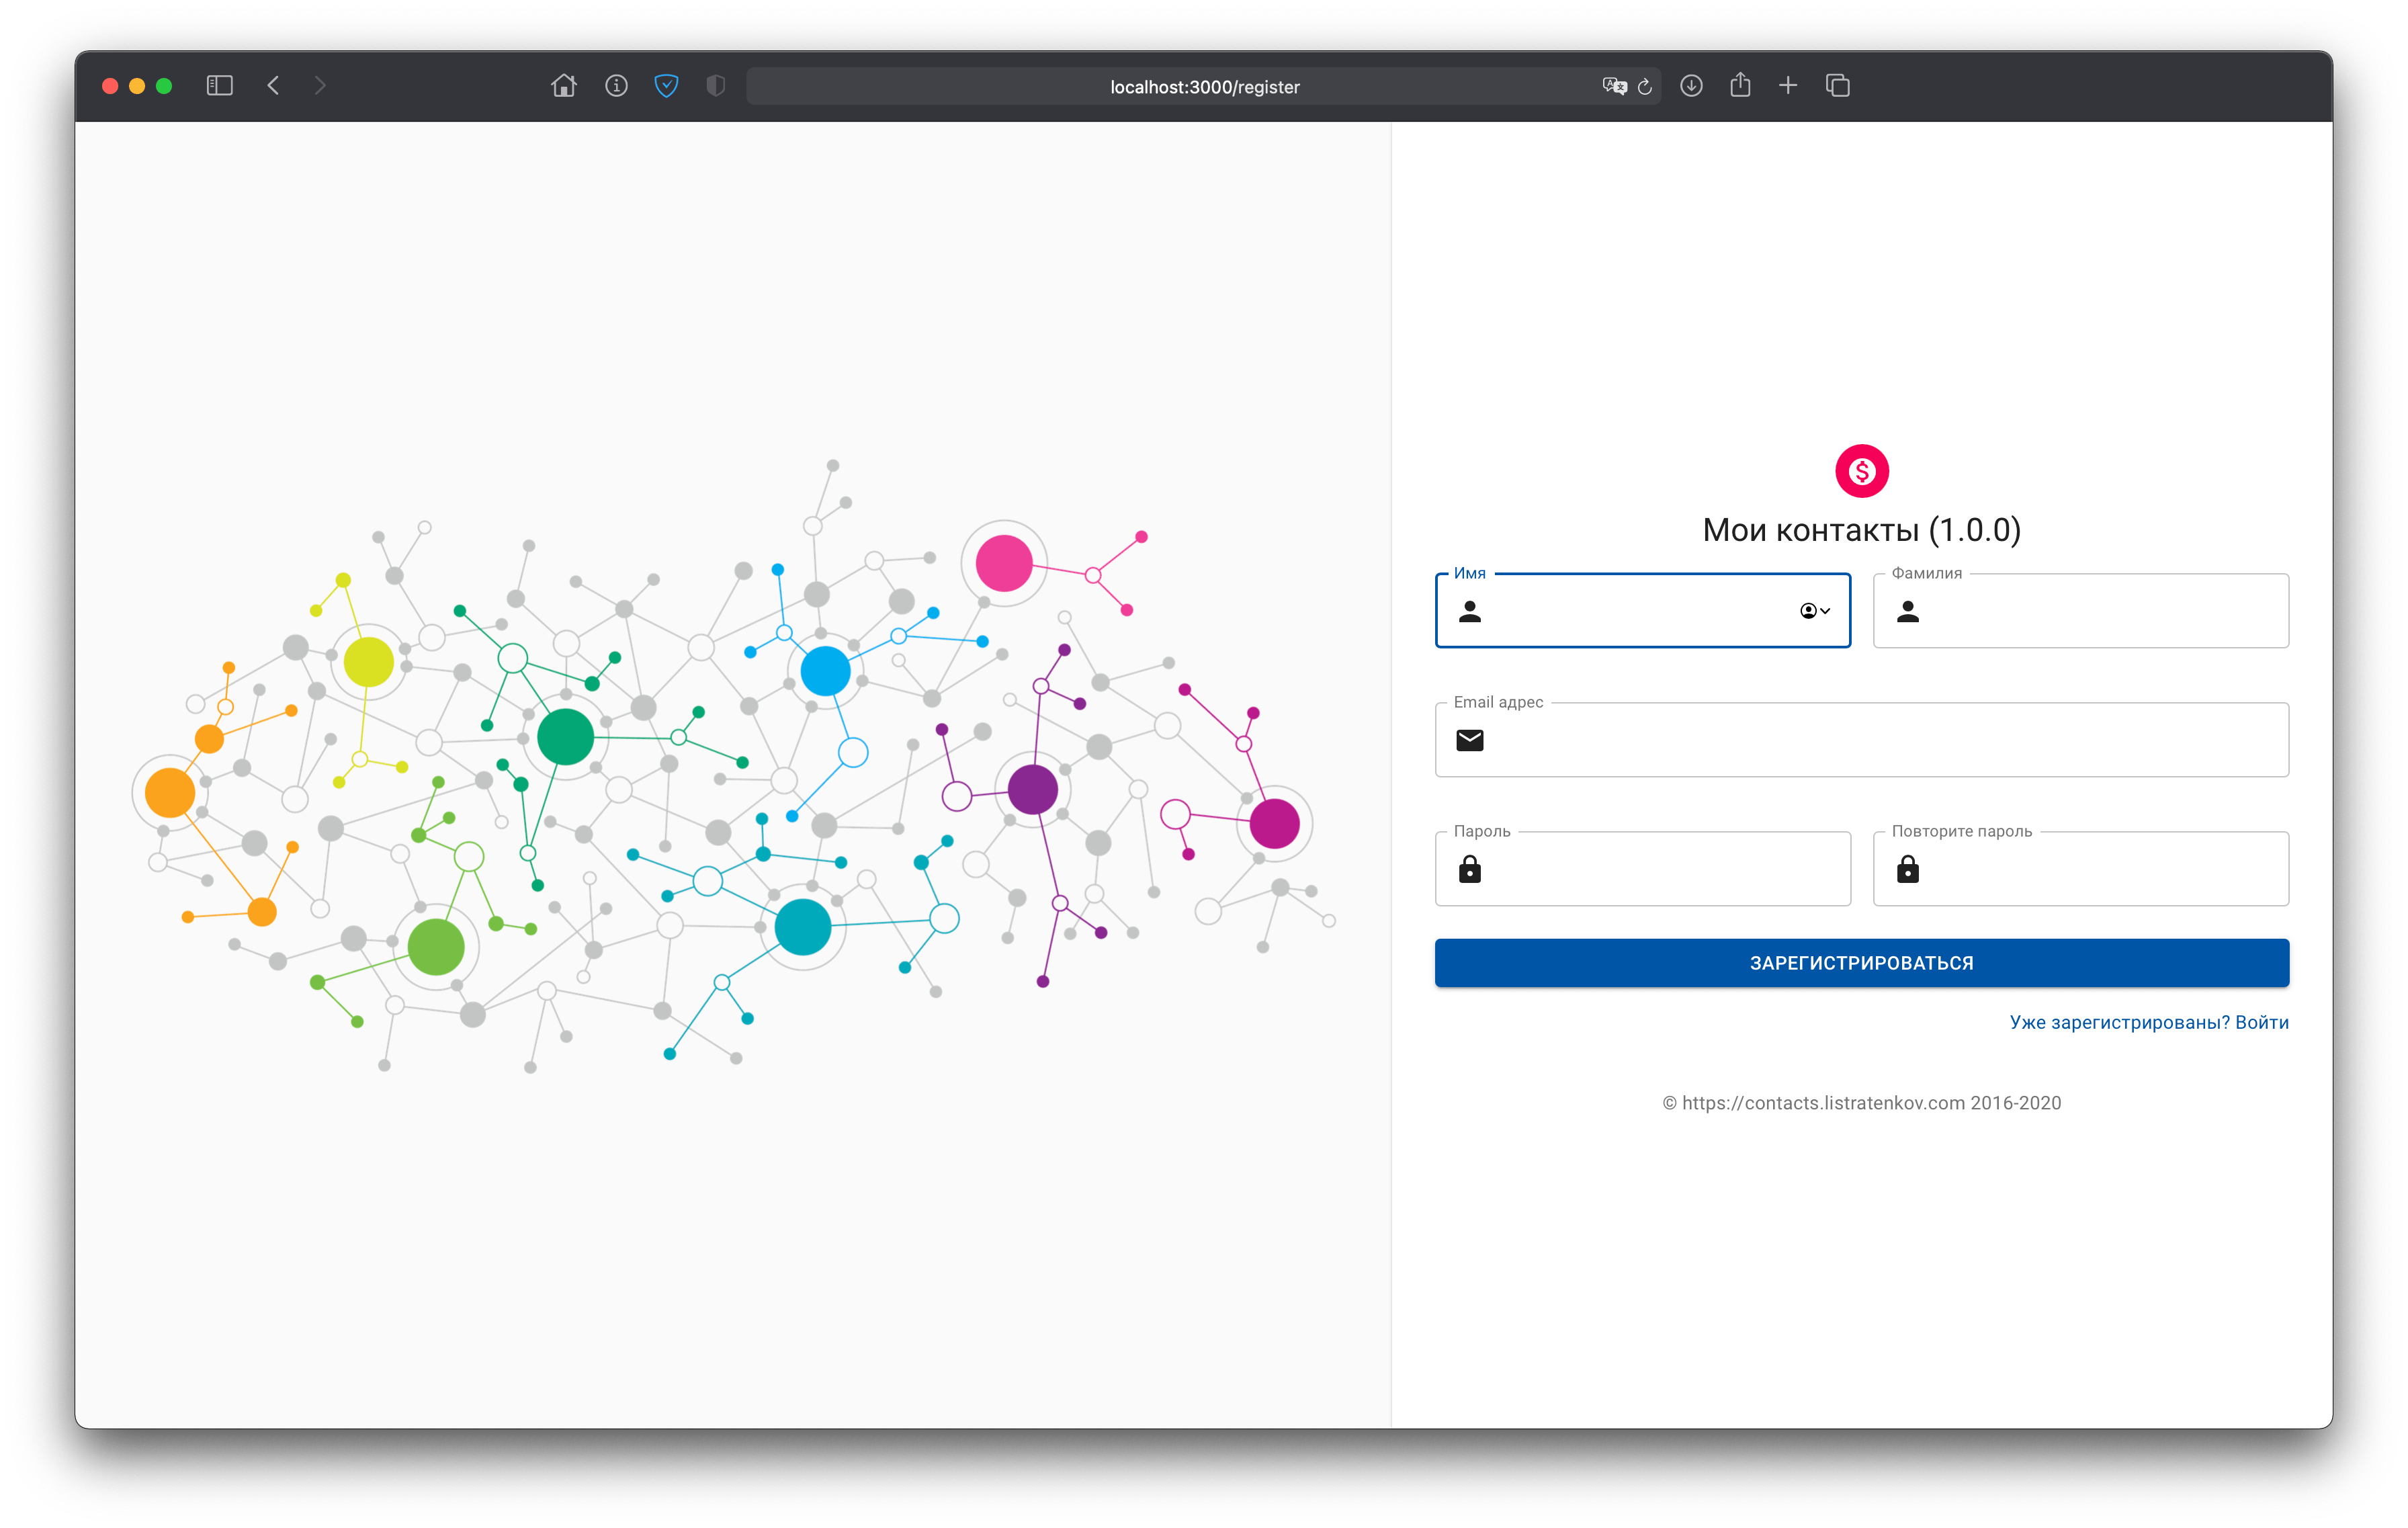Viewport: 2408px width, 1528px height.
Task: Focus the Повторите пароль field
Action: (2100, 870)
